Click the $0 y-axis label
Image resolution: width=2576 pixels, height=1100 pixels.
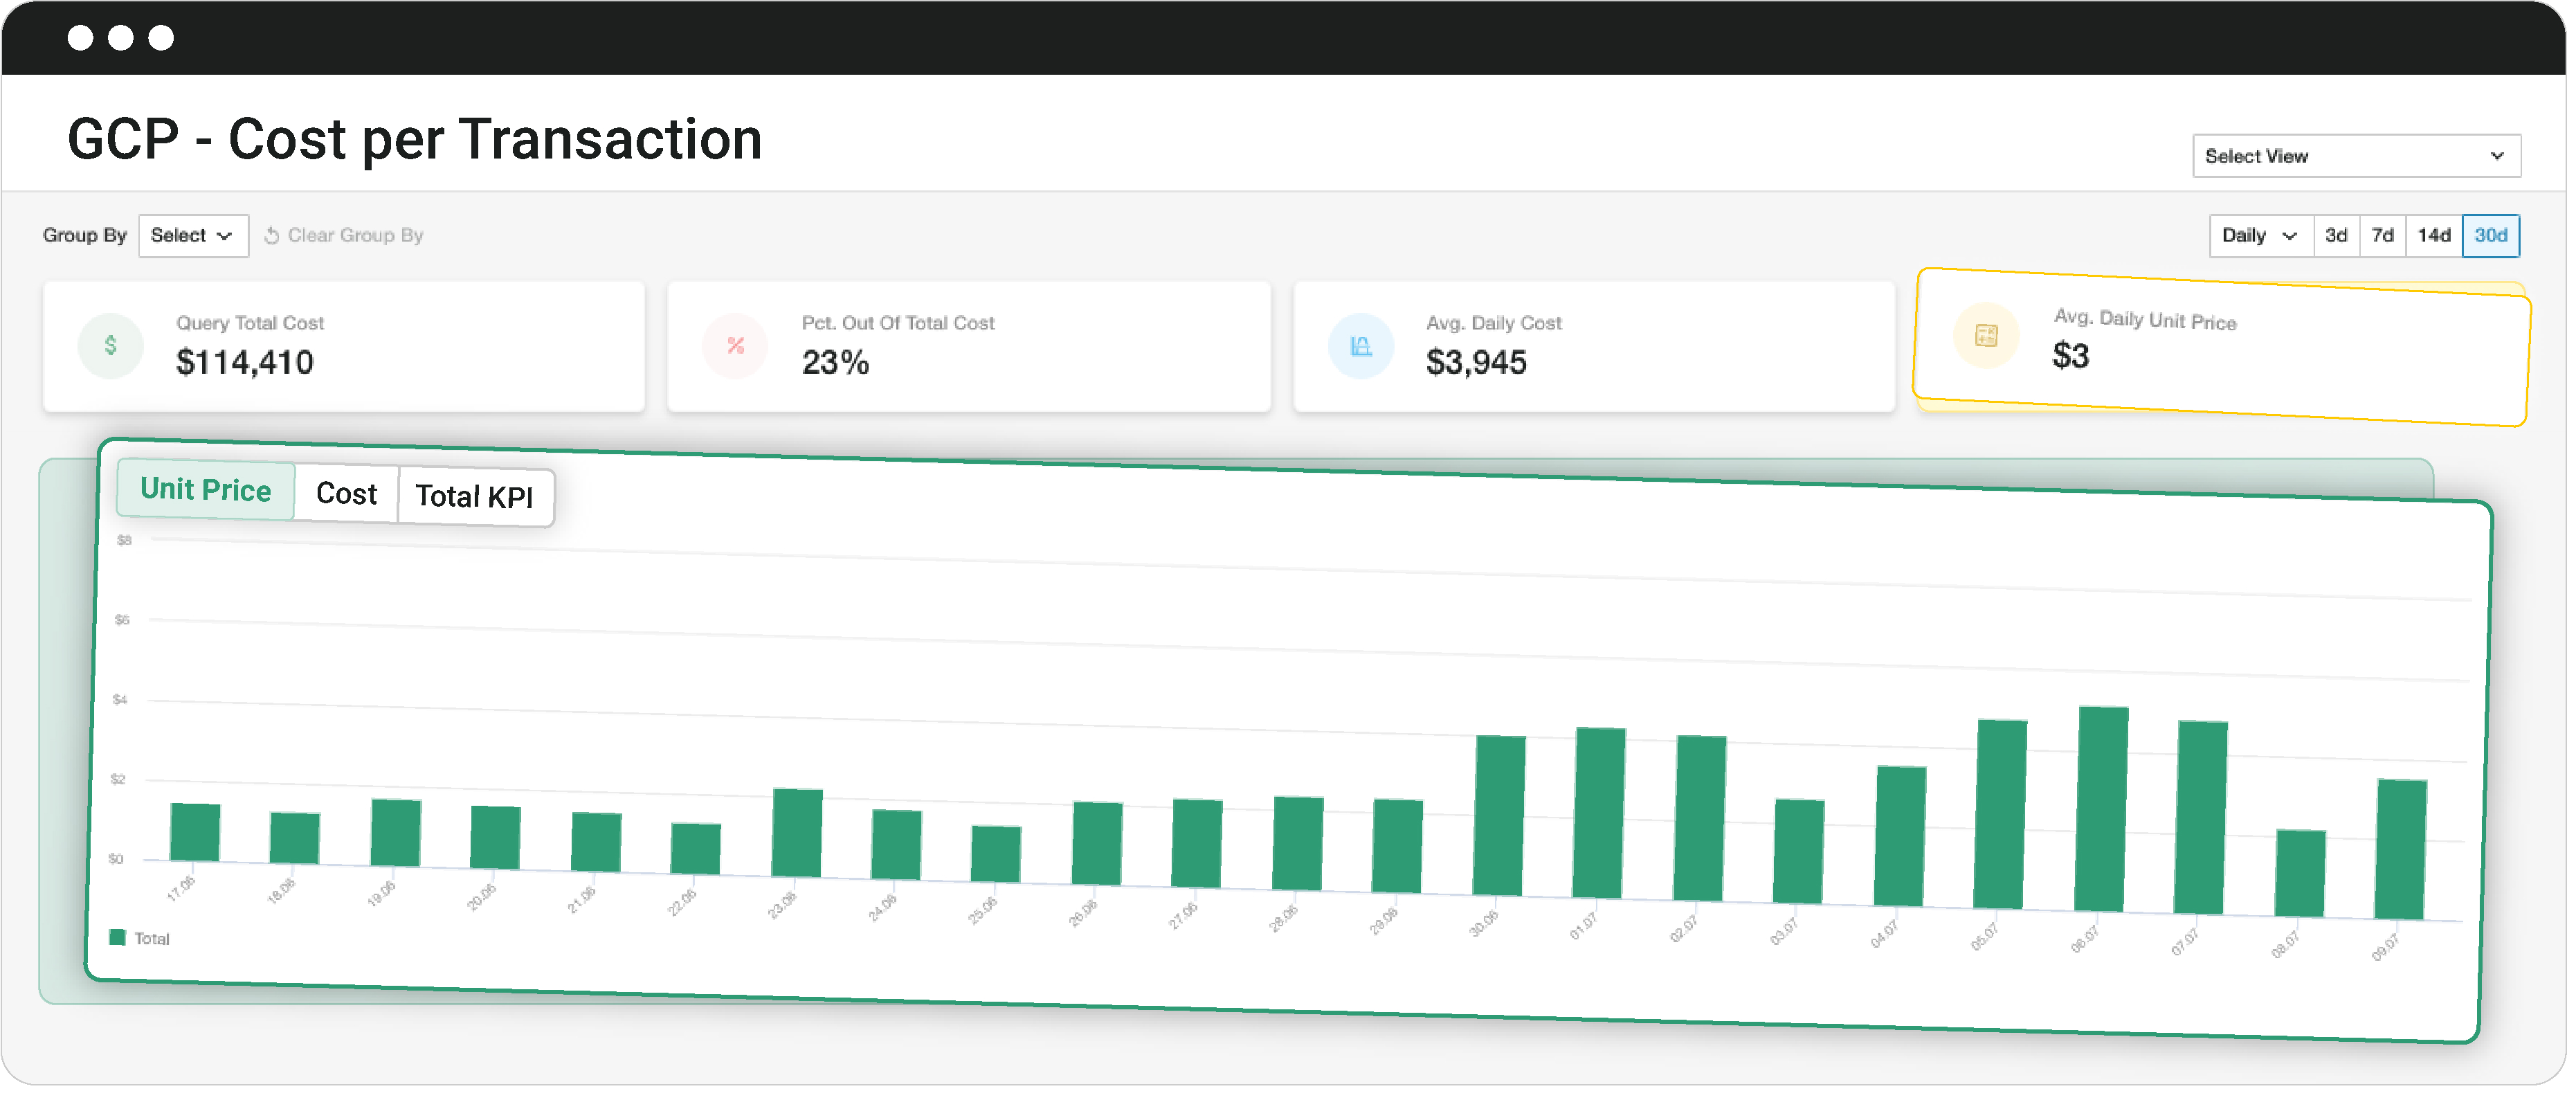[x=116, y=859]
